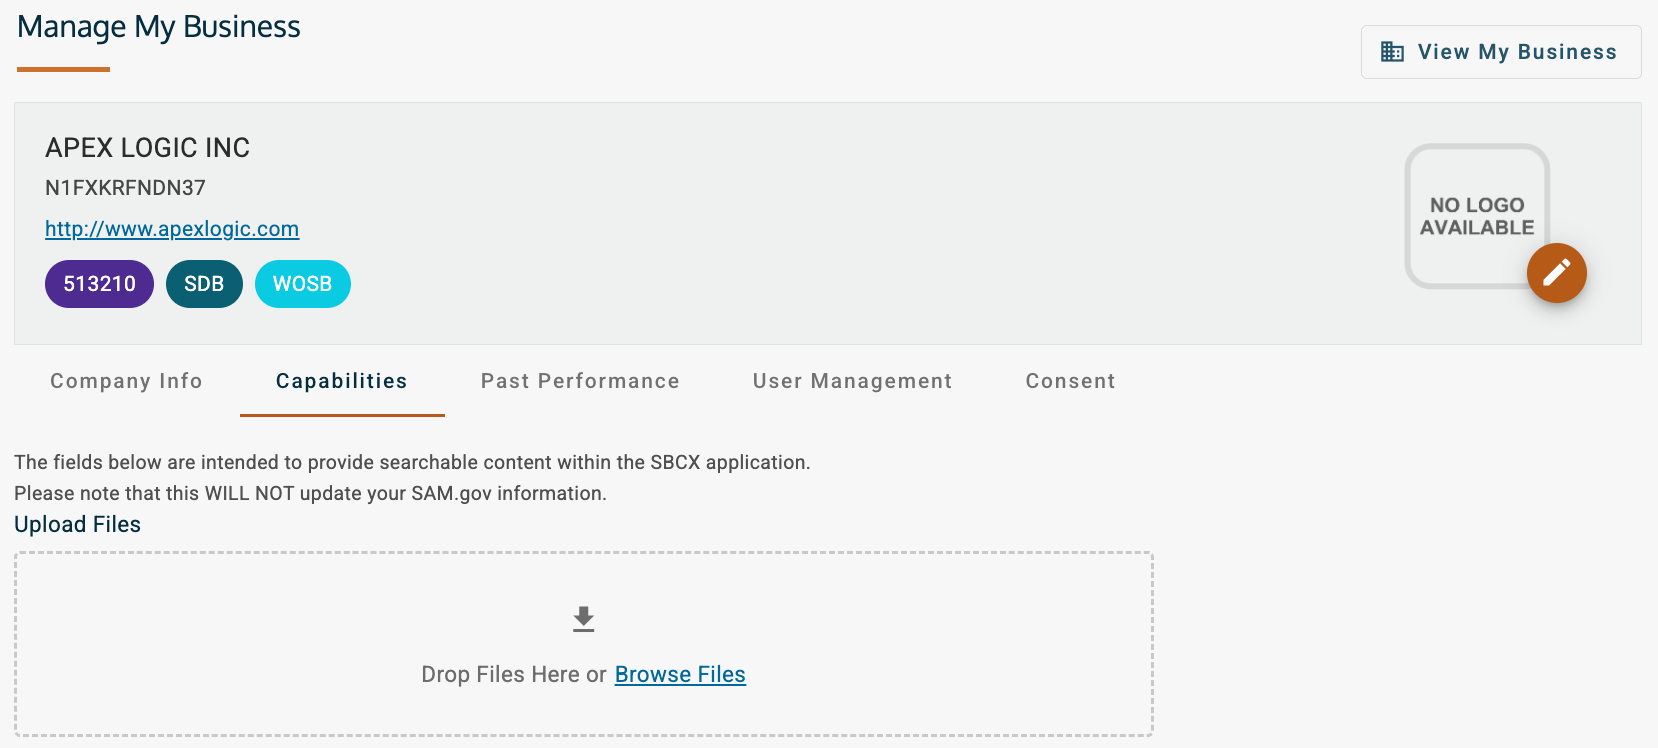The height and width of the screenshot is (748, 1658).
Task: Select the WOSB certification badge
Action: tap(302, 283)
